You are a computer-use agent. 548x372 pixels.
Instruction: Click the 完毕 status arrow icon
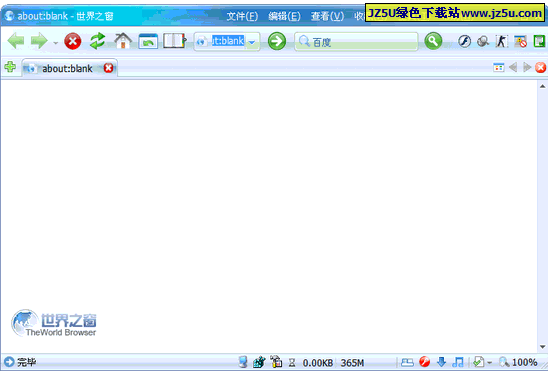point(9,362)
